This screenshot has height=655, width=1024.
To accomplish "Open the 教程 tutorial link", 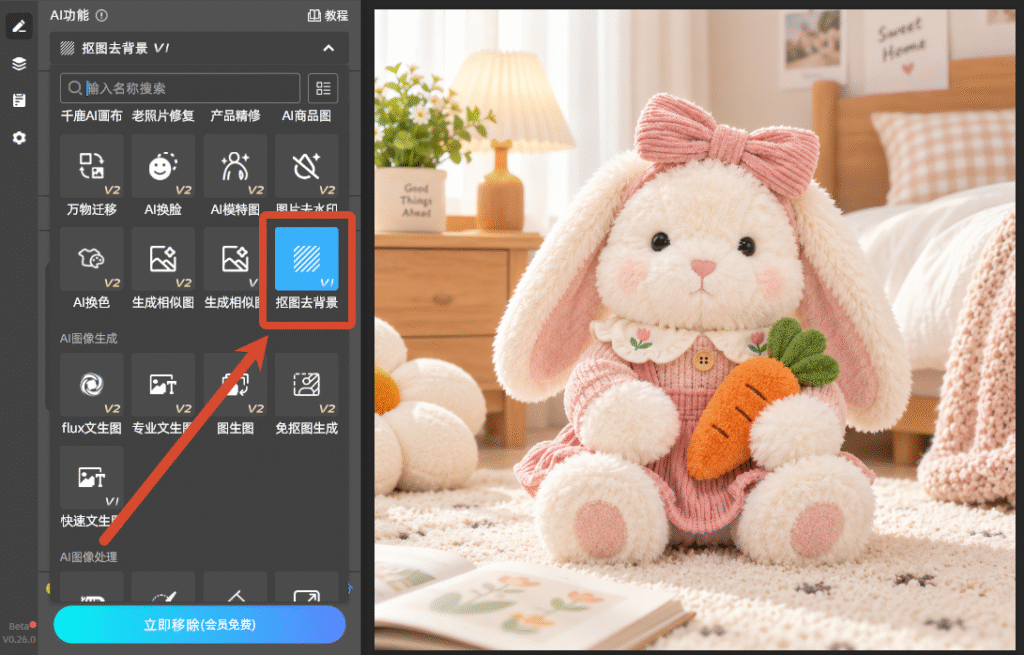I will [328, 15].
